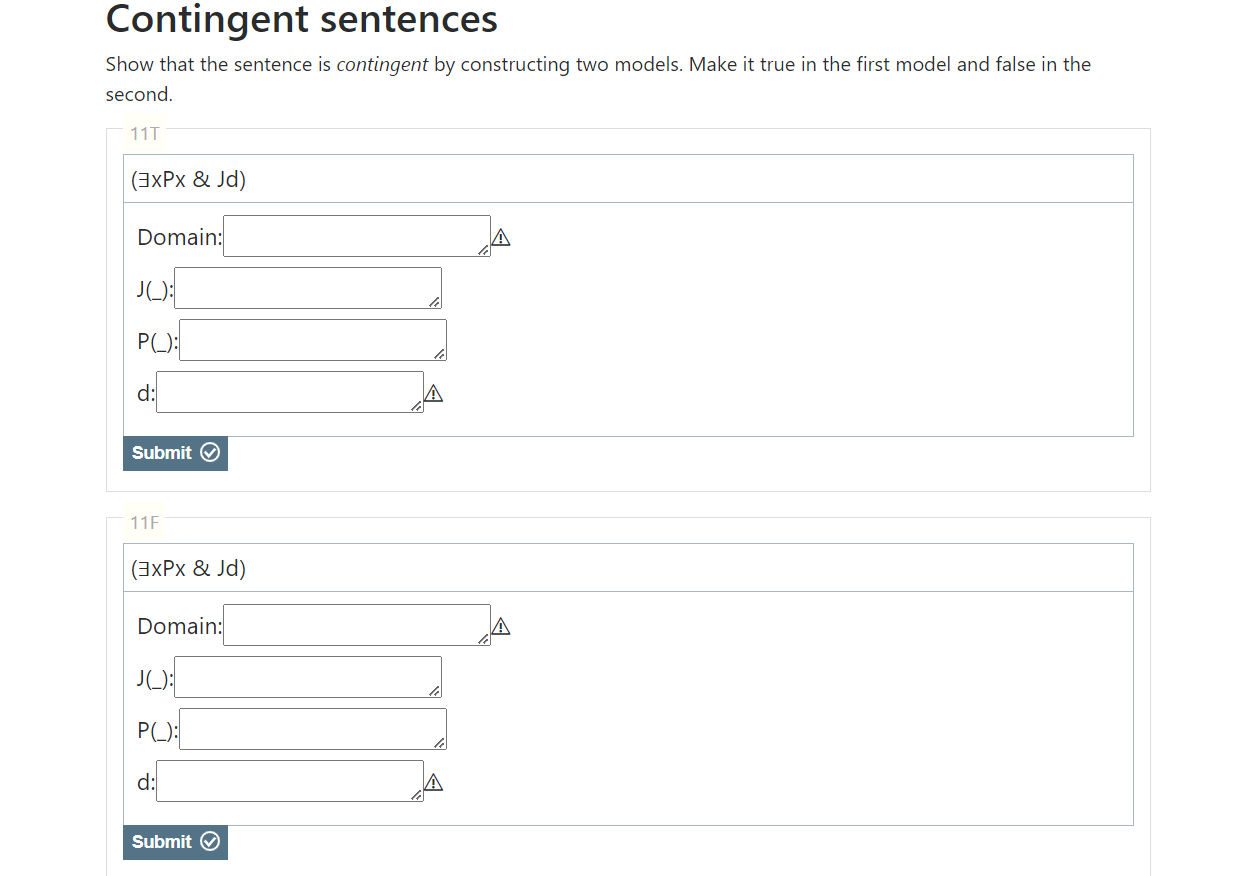Select the 11T fieldset label
Image resolution: width=1258 pixels, height=876 pixels.
143,133
